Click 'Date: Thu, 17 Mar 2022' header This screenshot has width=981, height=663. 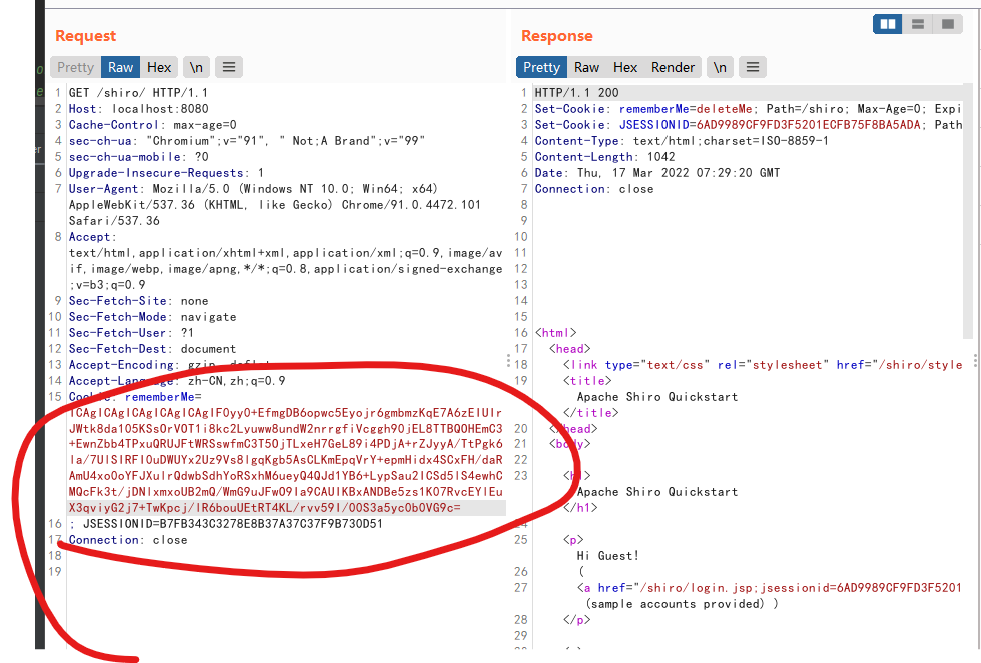(657, 173)
